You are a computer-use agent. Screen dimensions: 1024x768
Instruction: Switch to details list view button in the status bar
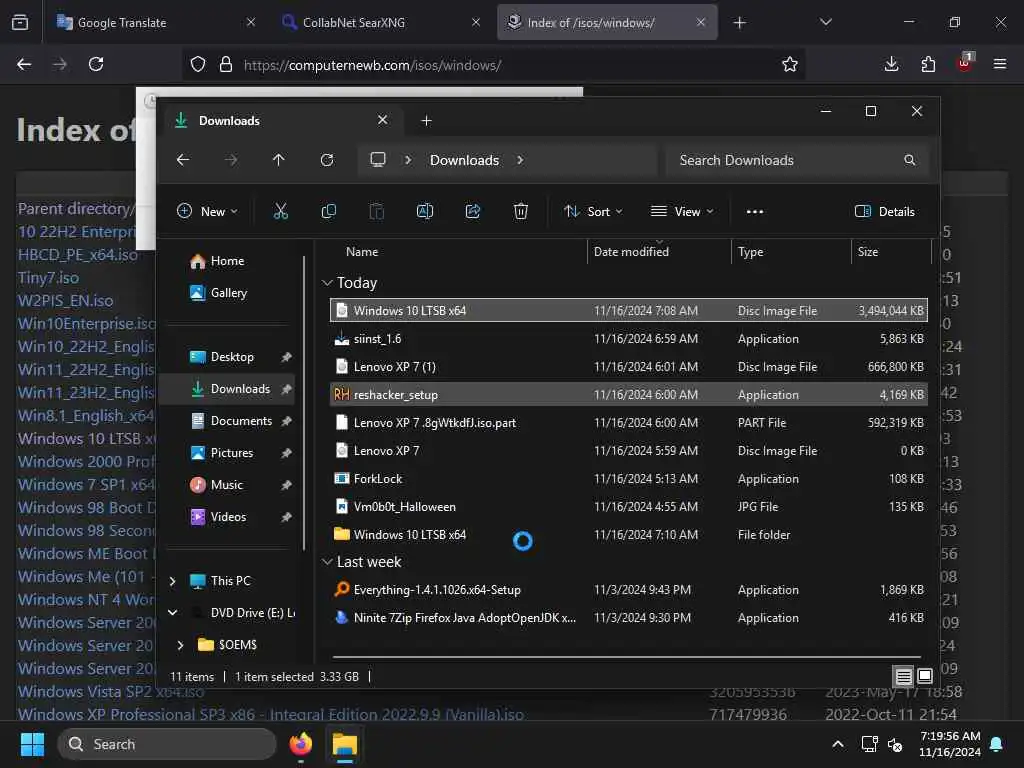pyautogui.click(x=903, y=677)
